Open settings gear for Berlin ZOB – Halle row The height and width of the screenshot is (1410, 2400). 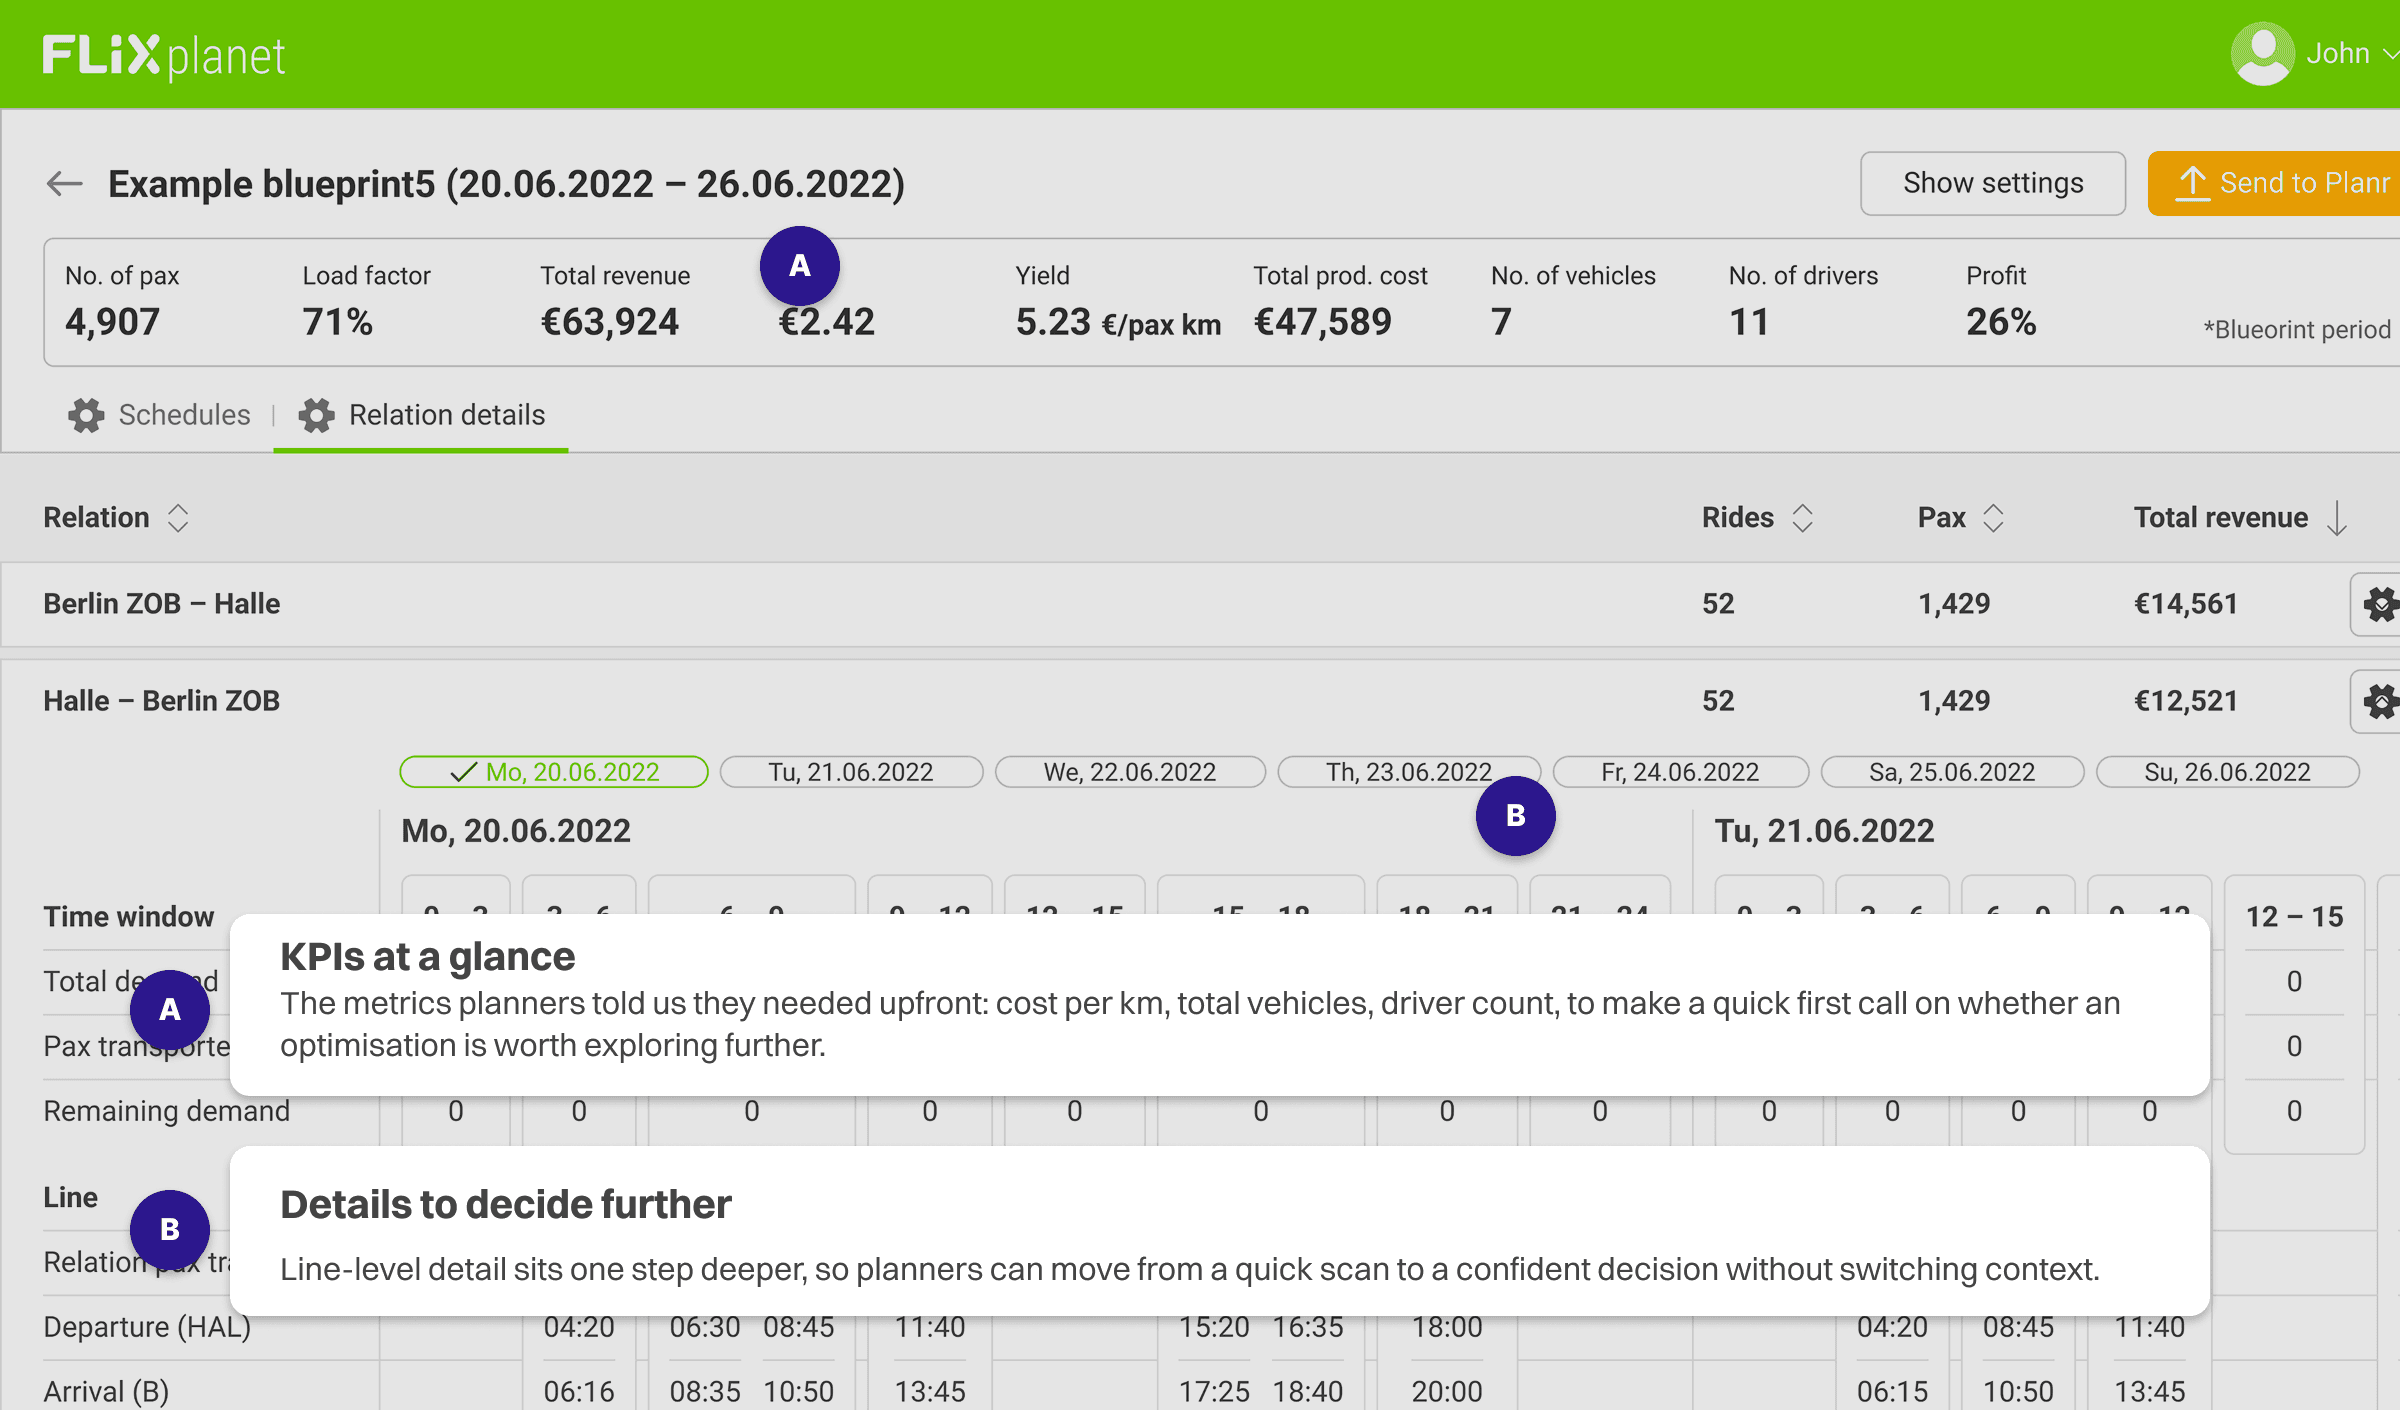pos(2380,604)
